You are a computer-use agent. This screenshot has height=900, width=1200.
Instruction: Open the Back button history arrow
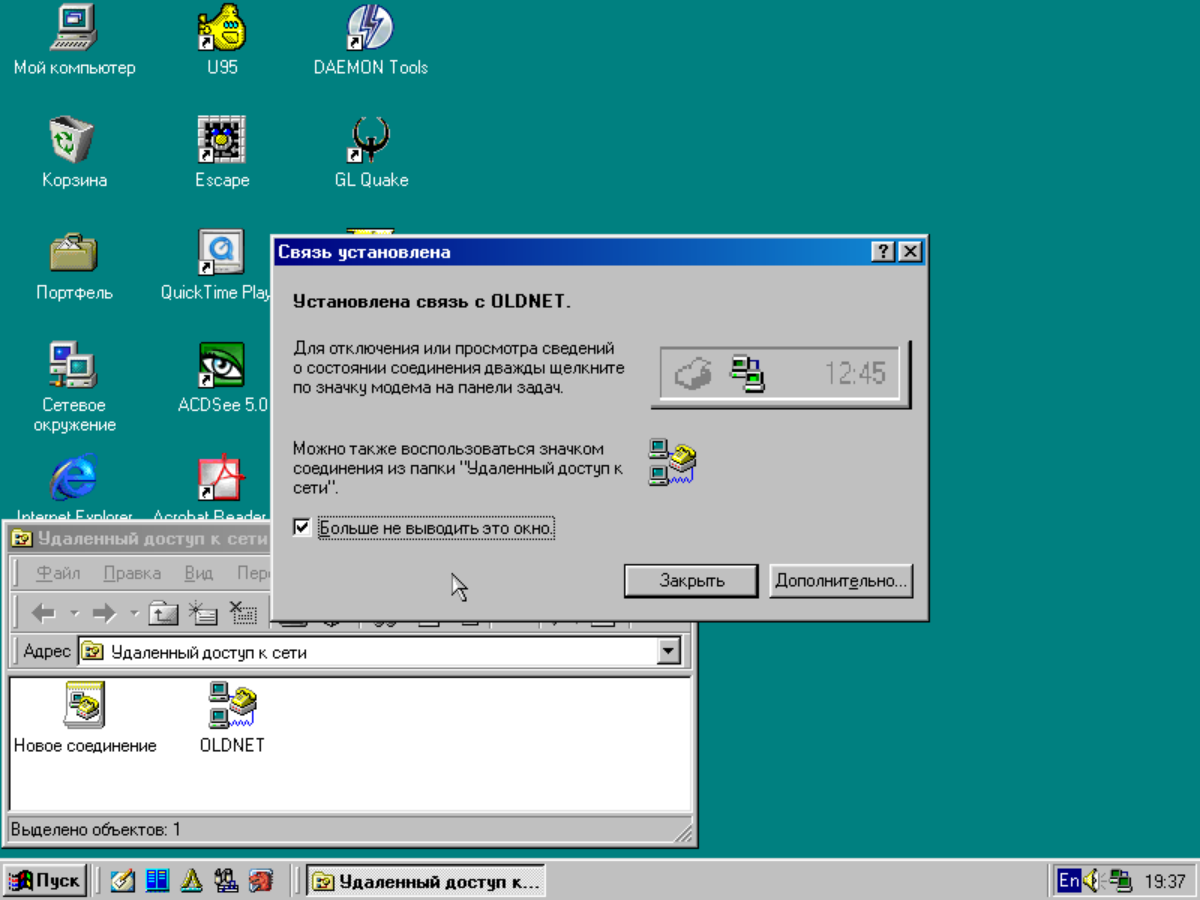tap(74, 613)
